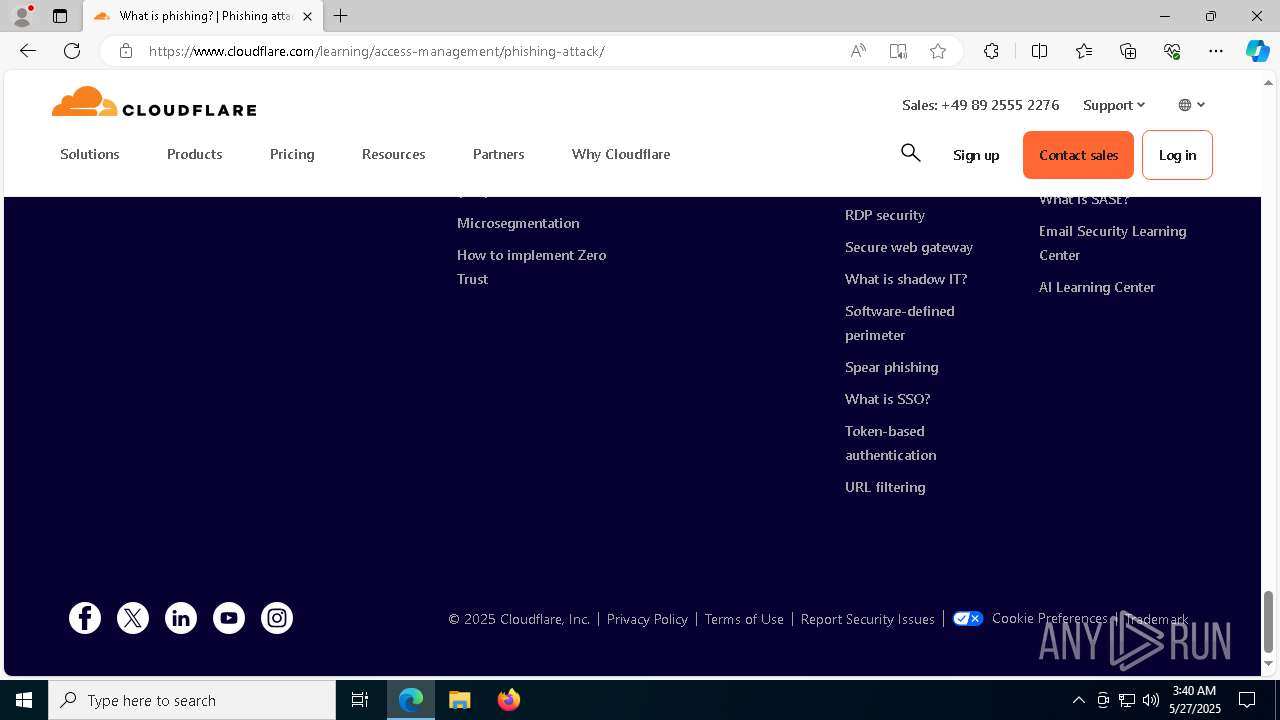Viewport: 1280px width, 720px height.
Task: Open site search magnifier icon
Action: coord(910,152)
